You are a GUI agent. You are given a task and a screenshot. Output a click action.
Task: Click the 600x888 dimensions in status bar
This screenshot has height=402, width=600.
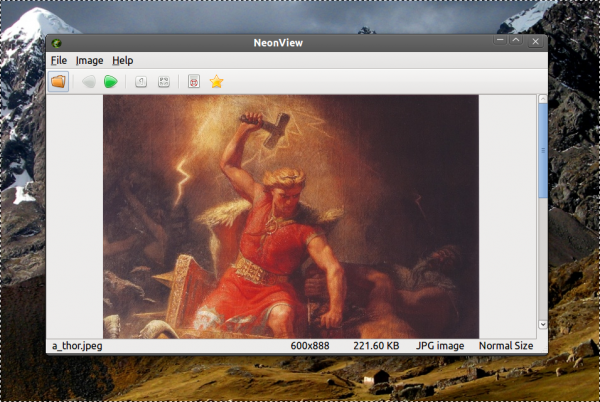click(x=310, y=346)
